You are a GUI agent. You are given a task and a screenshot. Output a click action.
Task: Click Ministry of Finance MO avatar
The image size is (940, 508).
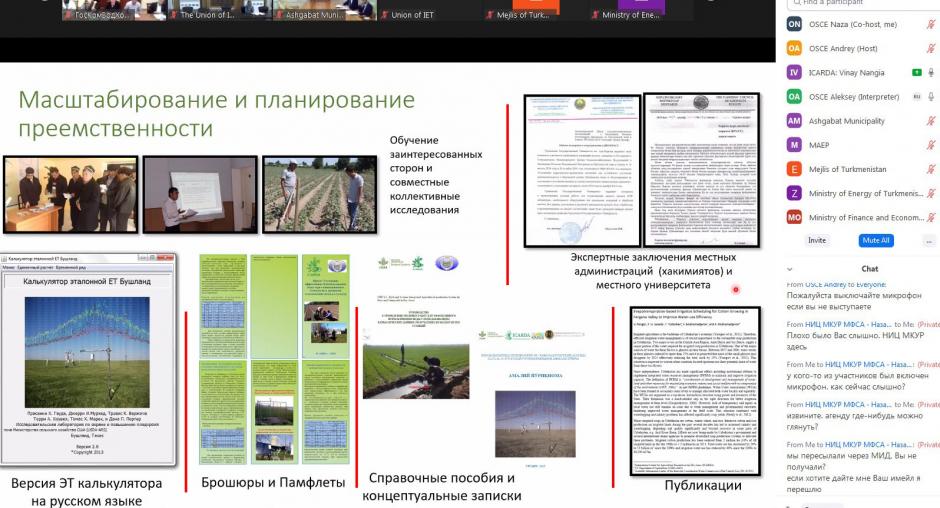[794, 217]
